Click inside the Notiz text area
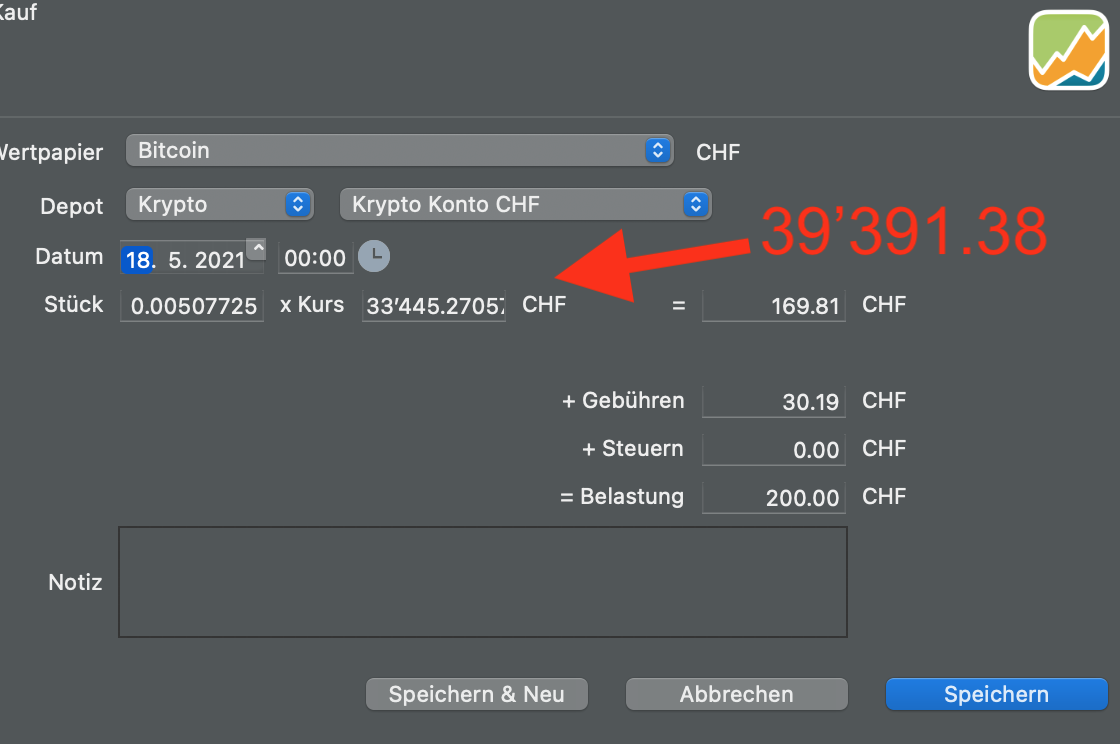Image resolution: width=1120 pixels, height=744 pixels. [x=483, y=580]
